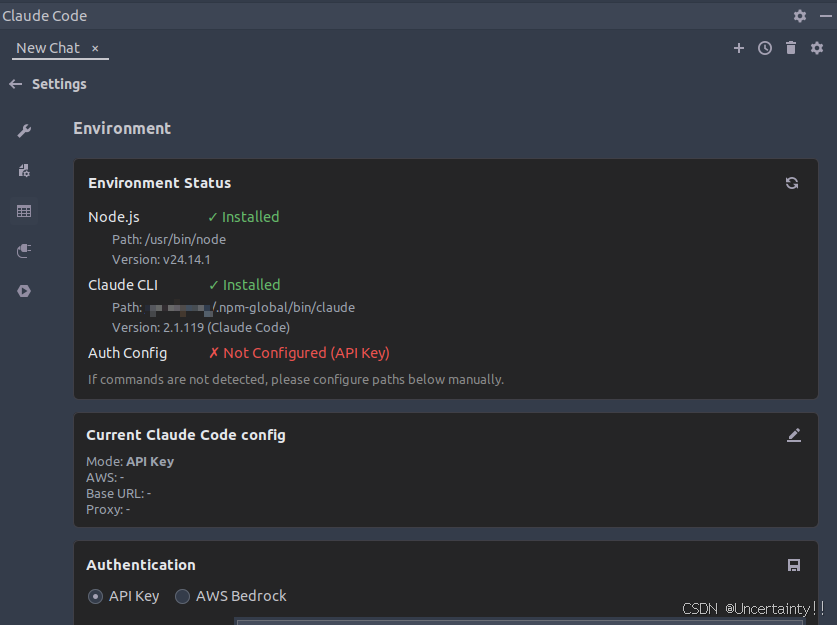837x625 pixels.
Task: Click the Base URL value line
Action: click(x=119, y=493)
